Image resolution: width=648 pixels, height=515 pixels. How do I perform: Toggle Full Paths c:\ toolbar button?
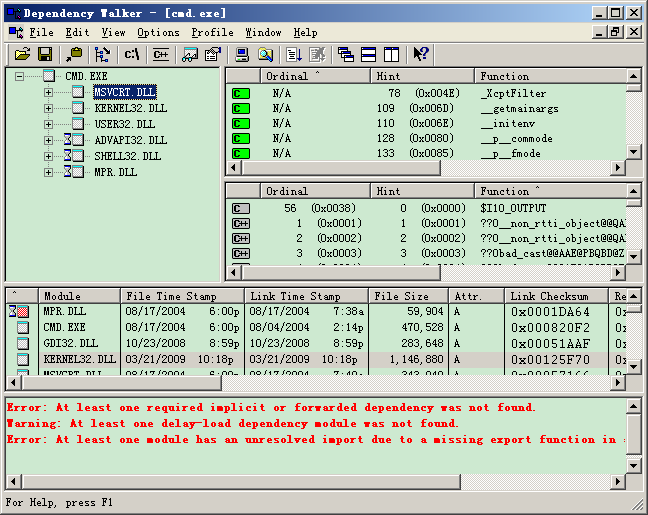click(132, 54)
